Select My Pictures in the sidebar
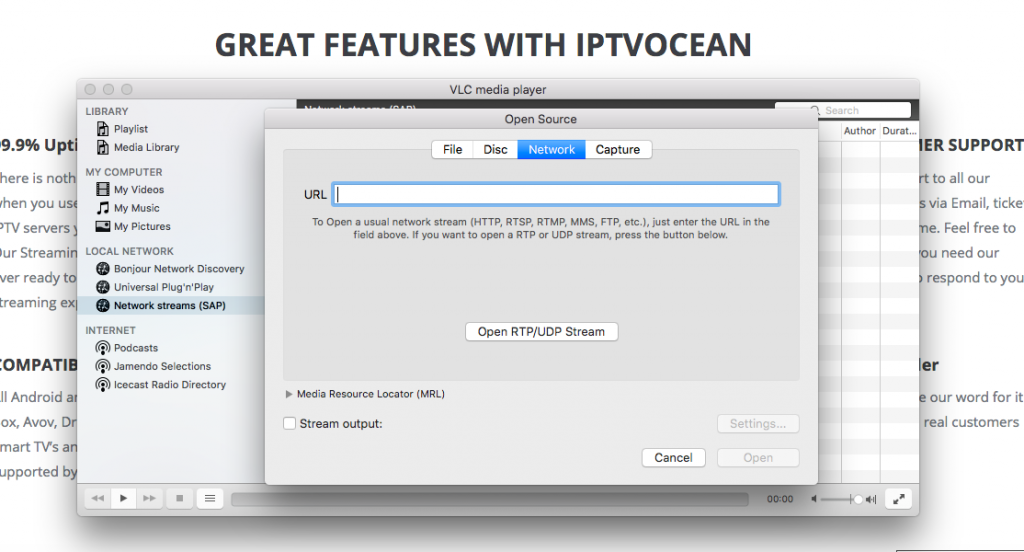 (133, 226)
